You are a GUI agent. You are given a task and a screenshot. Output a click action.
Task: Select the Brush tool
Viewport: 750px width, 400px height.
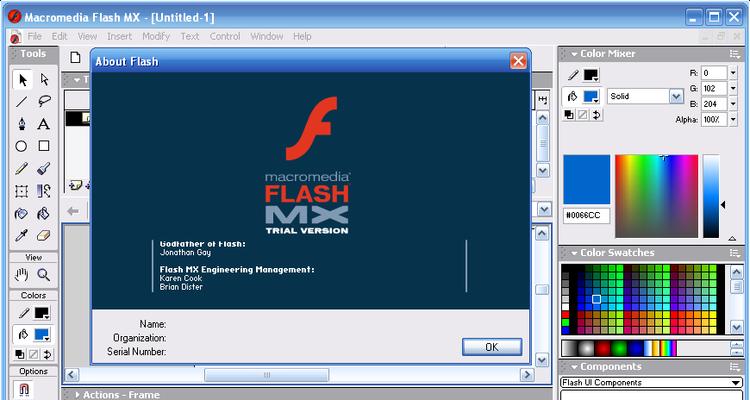[x=44, y=168]
